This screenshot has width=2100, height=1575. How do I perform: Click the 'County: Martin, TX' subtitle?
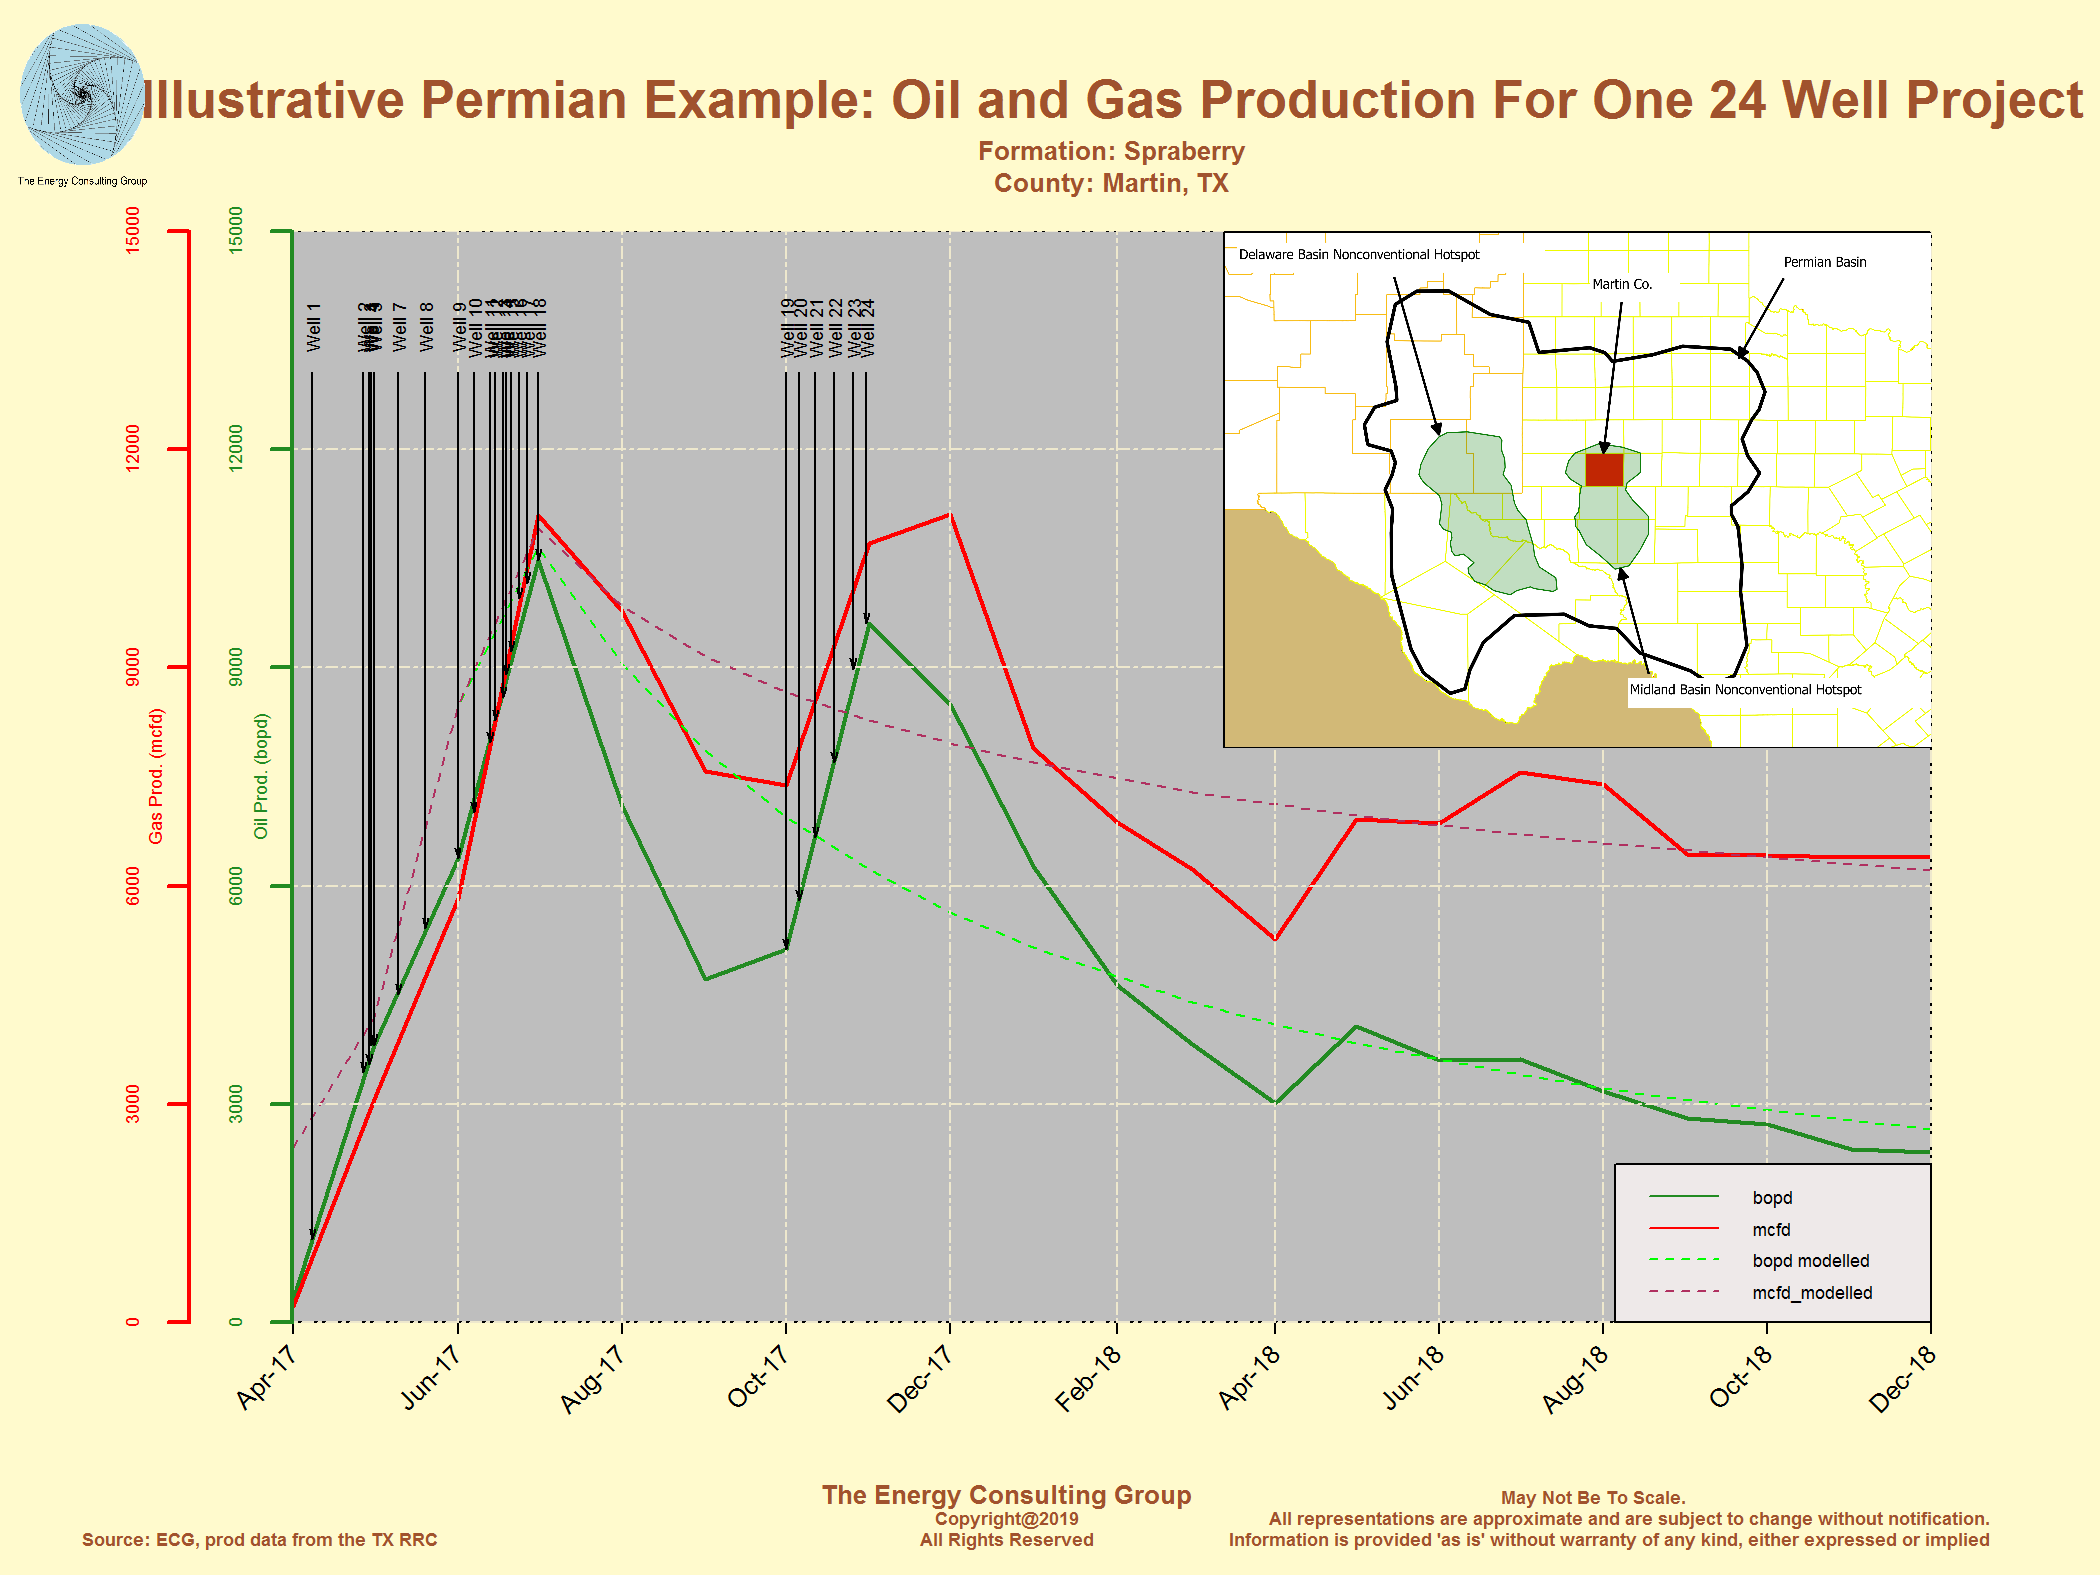pos(1111,183)
